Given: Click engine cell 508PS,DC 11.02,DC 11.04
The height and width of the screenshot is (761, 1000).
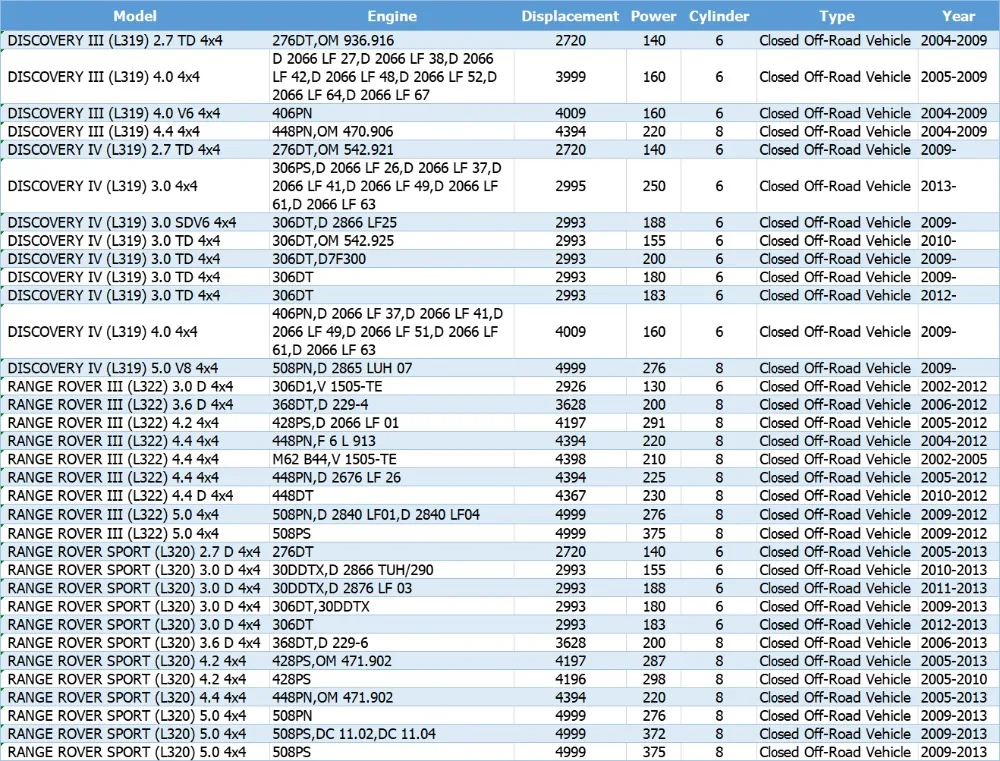Looking at the screenshot, I should (392, 734).
